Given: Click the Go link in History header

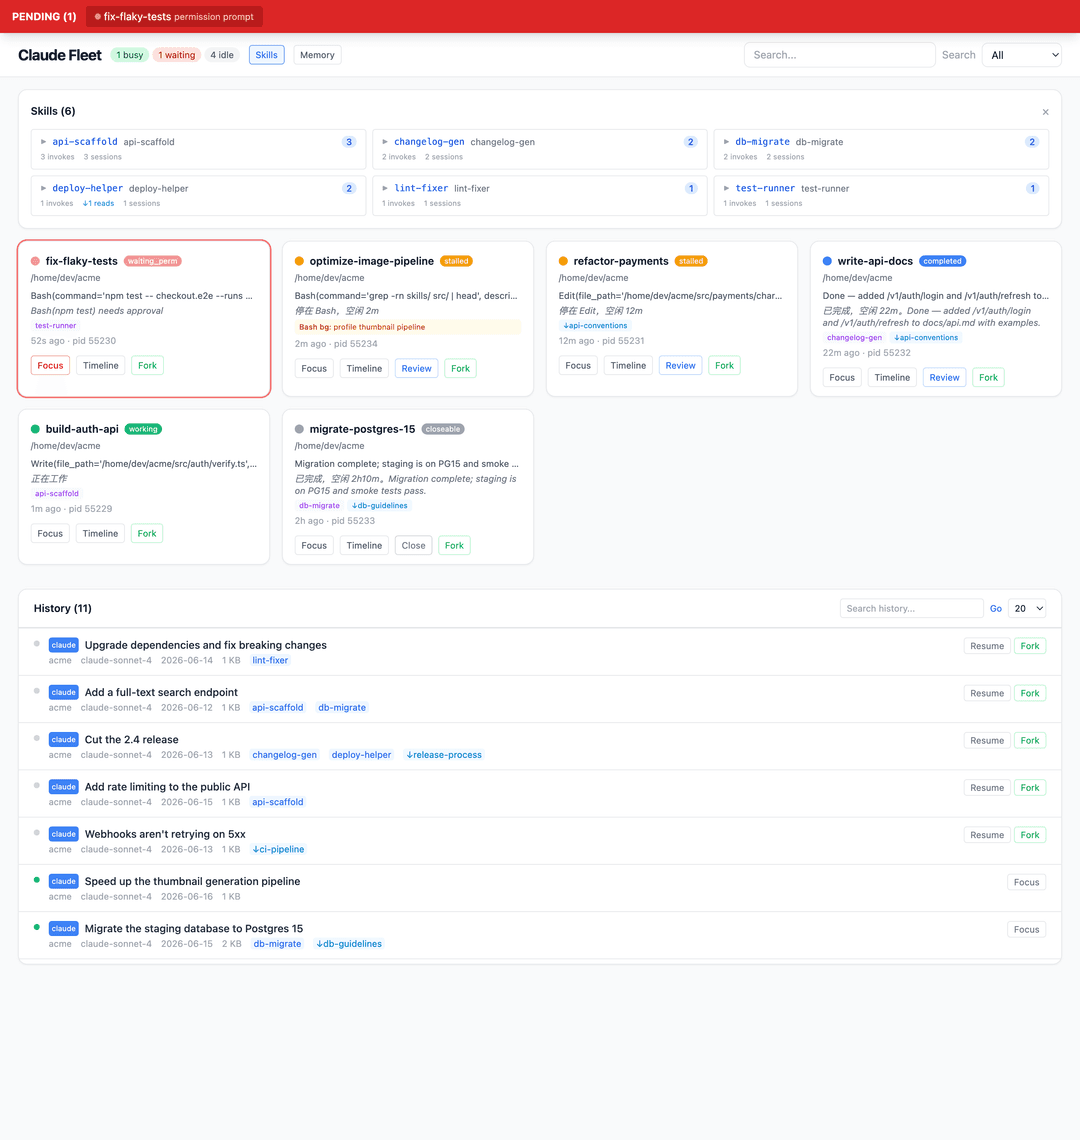Looking at the screenshot, I should point(996,609).
